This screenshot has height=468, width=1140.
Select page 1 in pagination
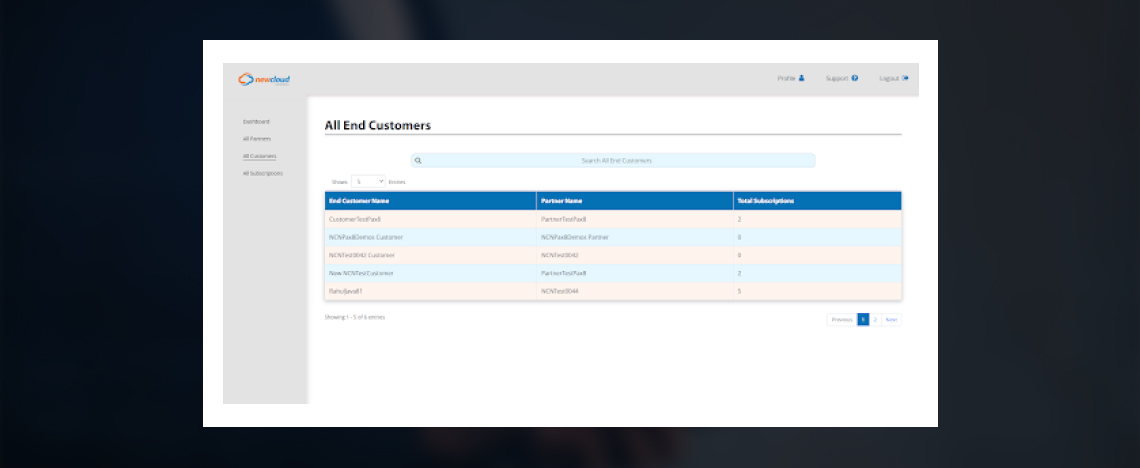click(863, 320)
